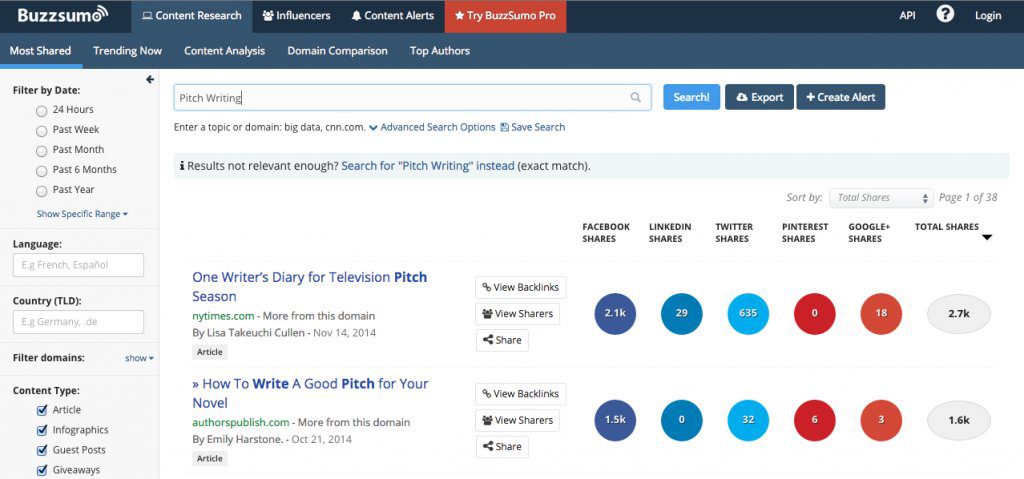Uncheck the Giveaways content type
The height and width of the screenshot is (479, 1024).
pos(42,471)
